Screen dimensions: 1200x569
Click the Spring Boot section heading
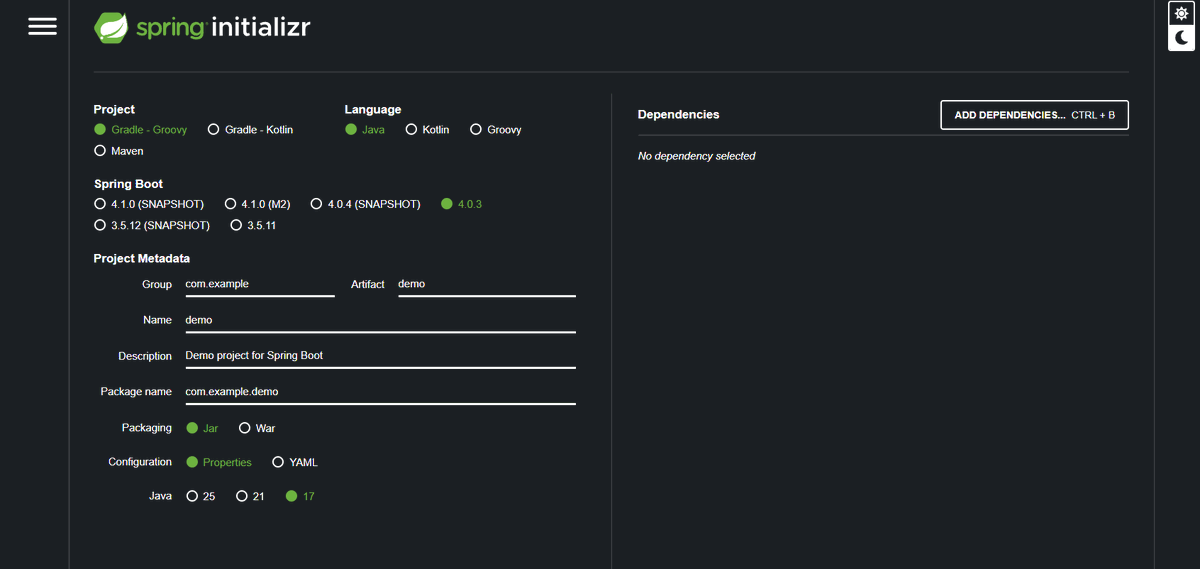coord(128,184)
